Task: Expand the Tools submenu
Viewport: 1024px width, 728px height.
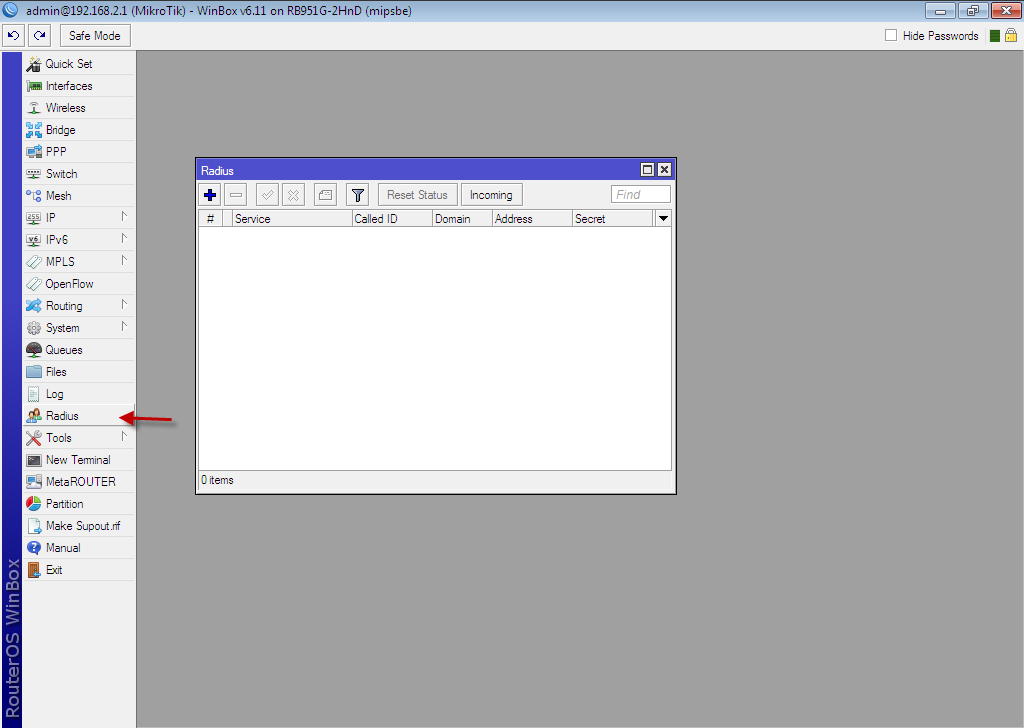Action: [79, 438]
